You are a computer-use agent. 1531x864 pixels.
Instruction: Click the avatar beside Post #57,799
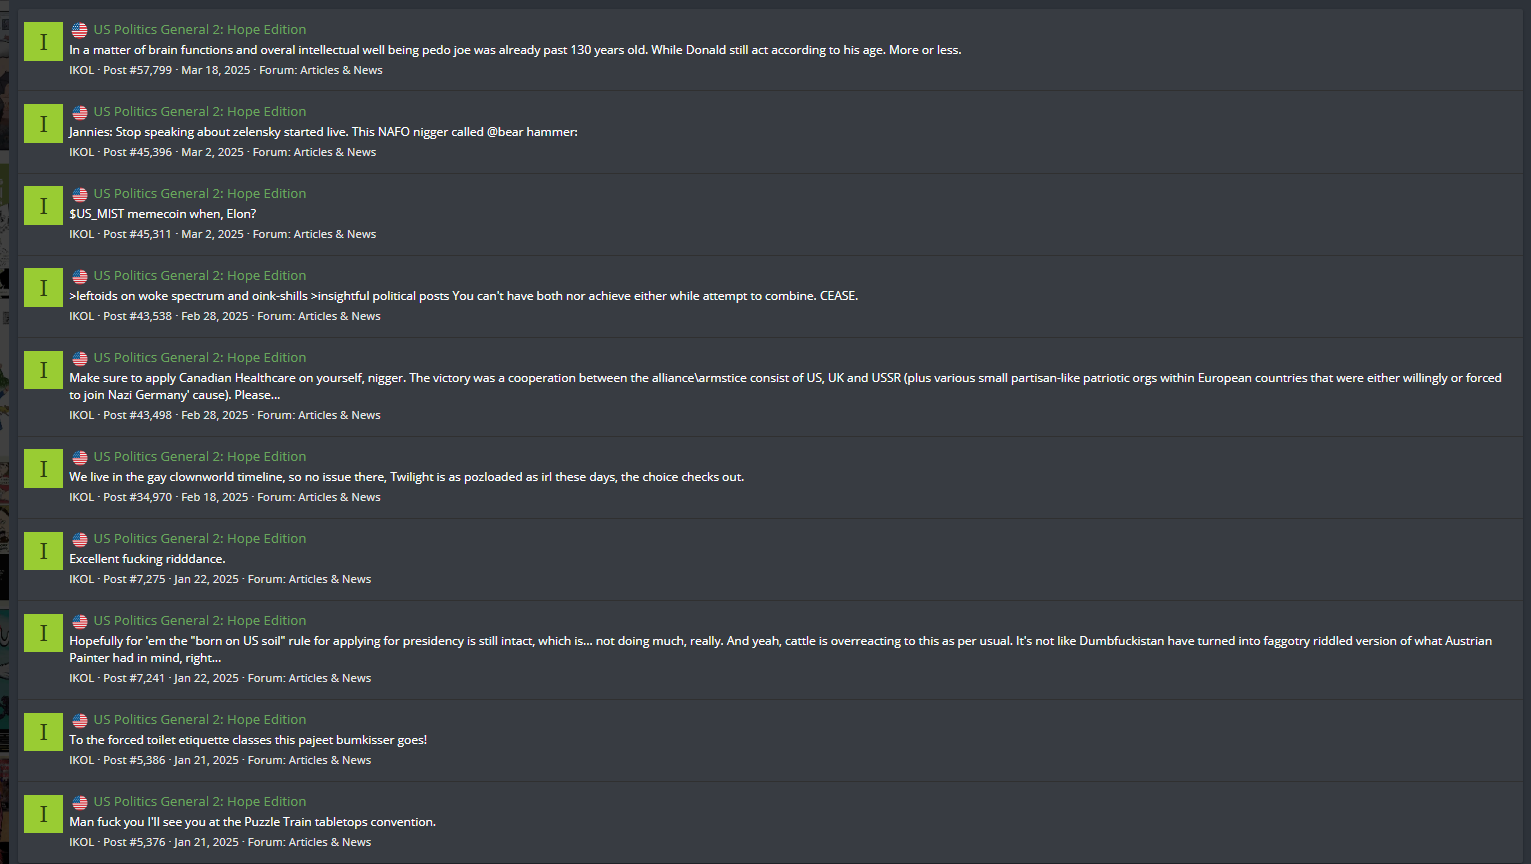43,42
